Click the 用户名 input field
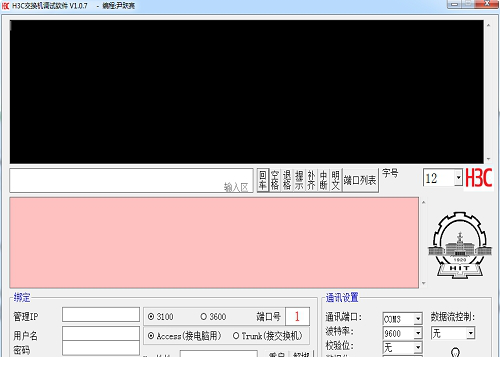Image resolution: width=500 pixels, height=371 pixels. (x=101, y=334)
